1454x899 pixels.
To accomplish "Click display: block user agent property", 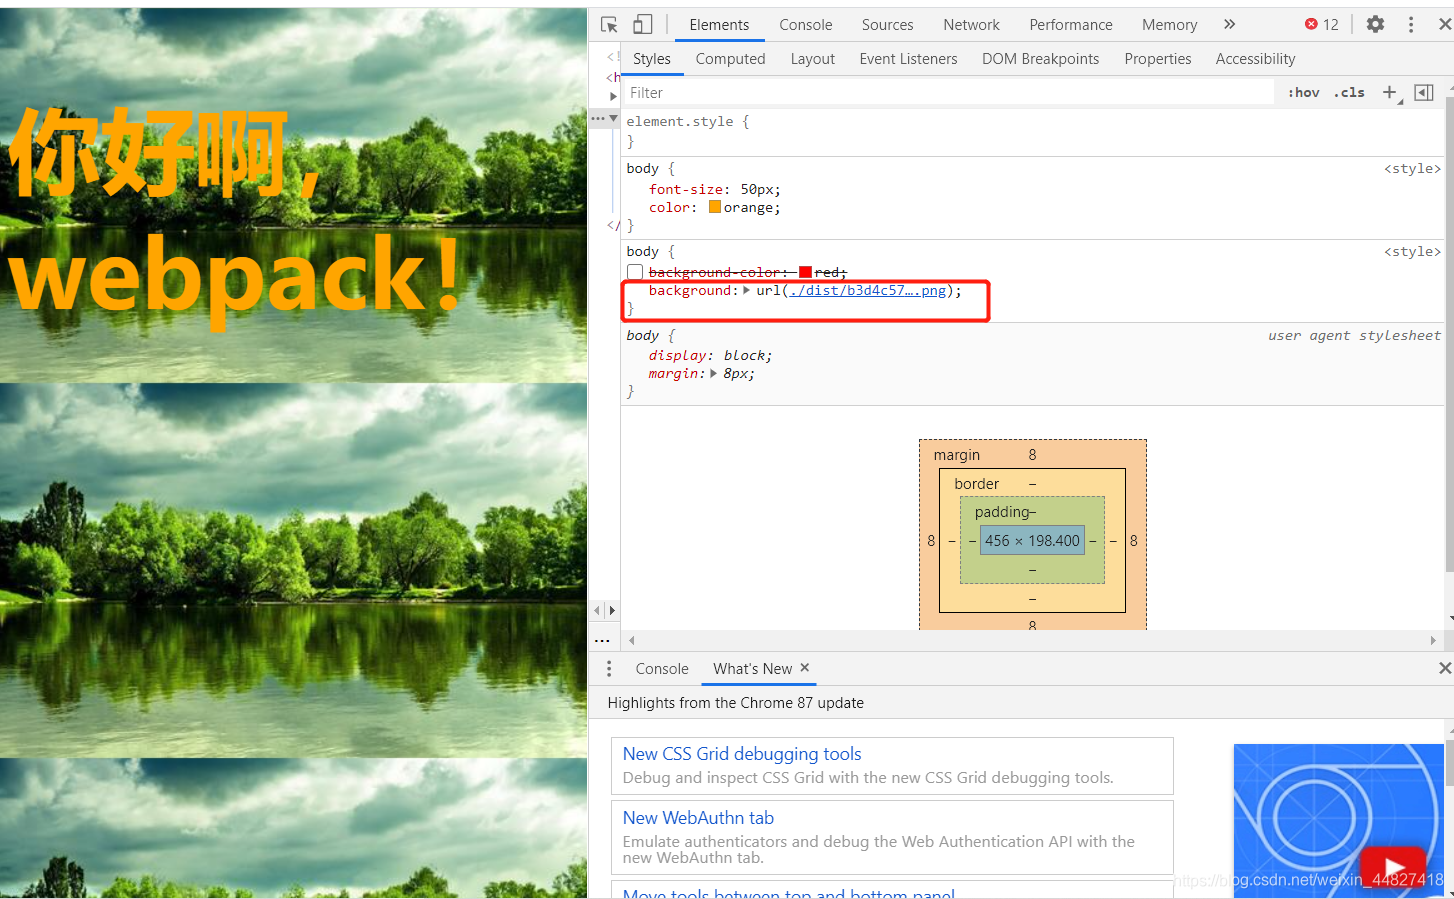I will [x=710, y=355].
